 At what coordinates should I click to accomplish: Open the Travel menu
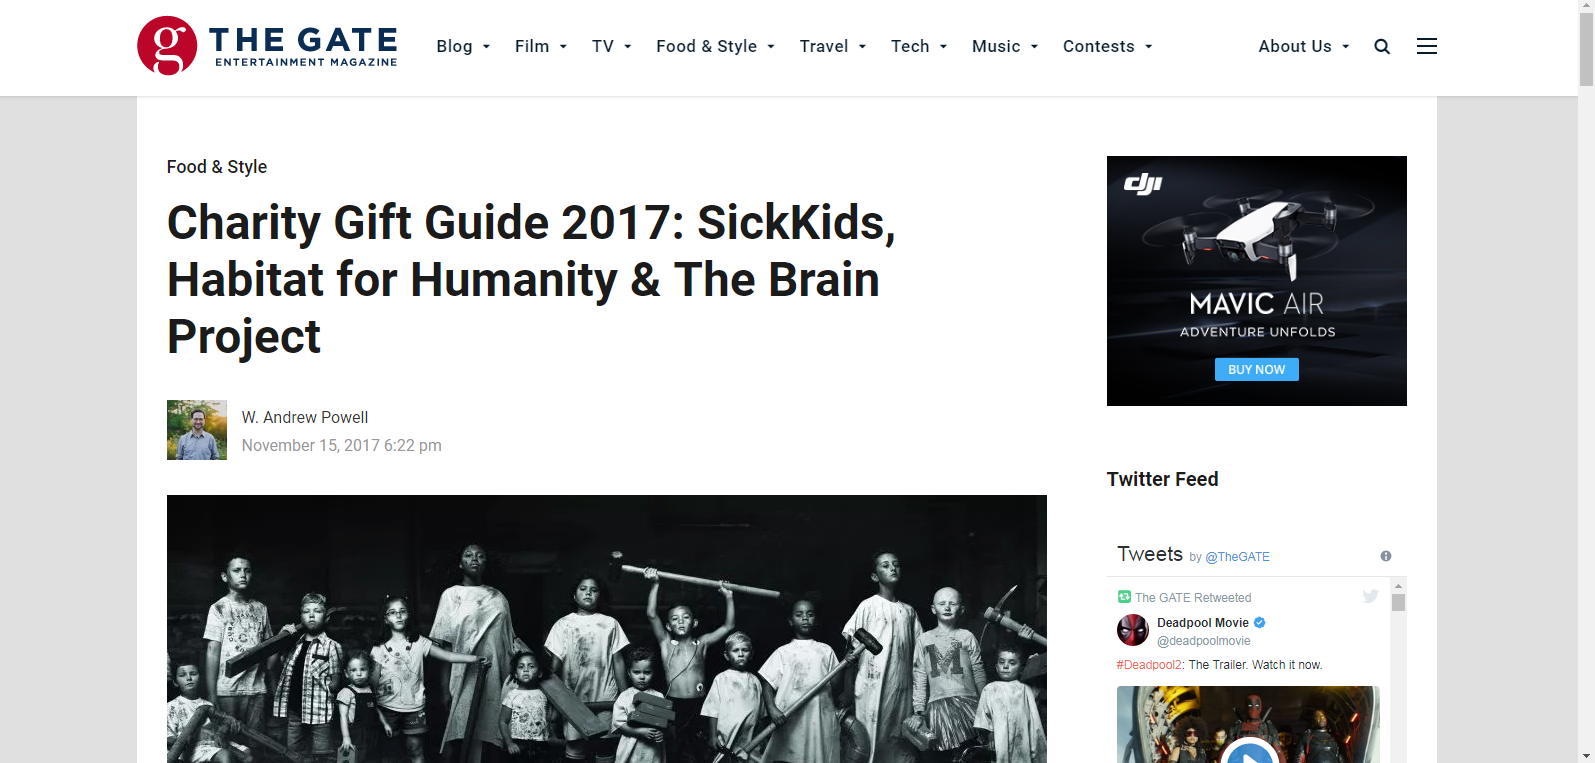pos(833,46)
